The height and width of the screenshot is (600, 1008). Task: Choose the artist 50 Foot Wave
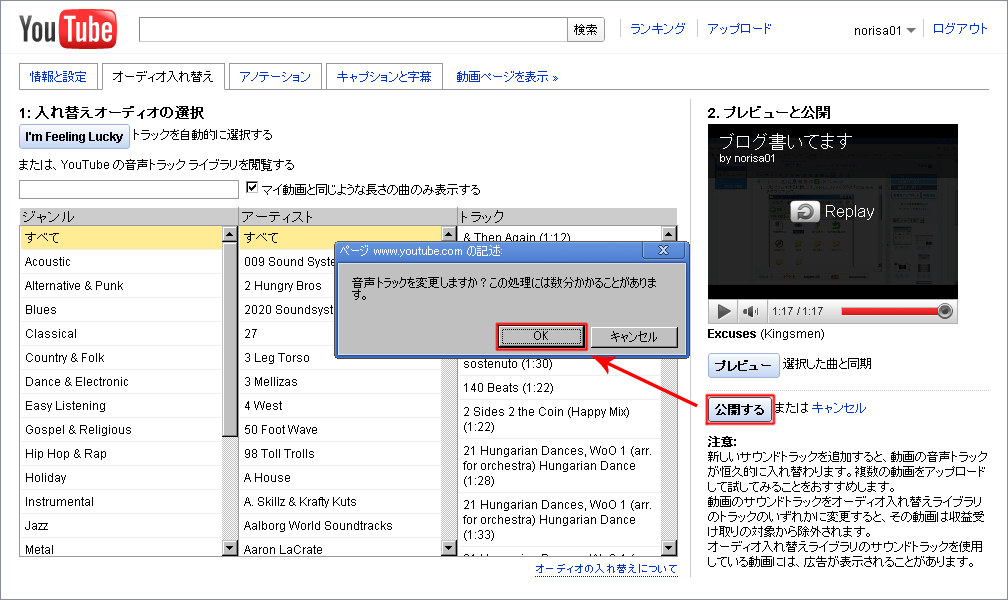341,430
